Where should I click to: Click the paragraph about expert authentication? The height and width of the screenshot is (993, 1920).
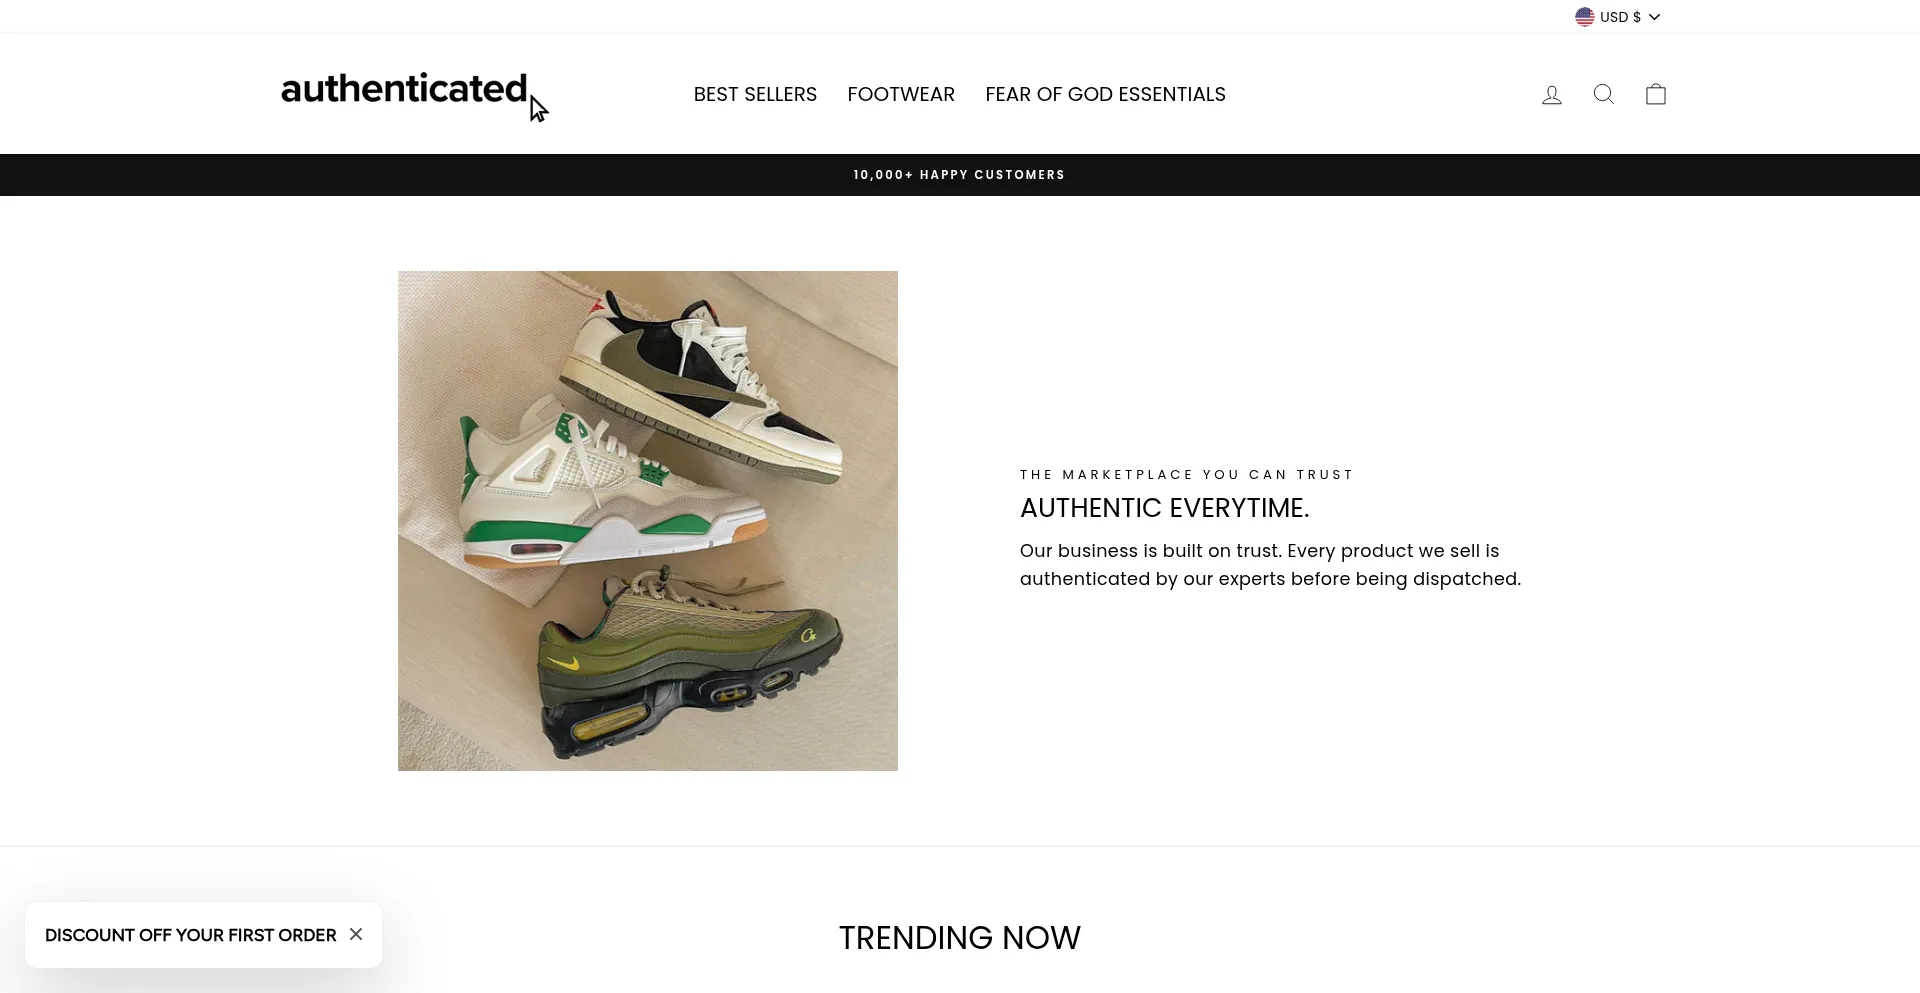tap(1270, 565)
